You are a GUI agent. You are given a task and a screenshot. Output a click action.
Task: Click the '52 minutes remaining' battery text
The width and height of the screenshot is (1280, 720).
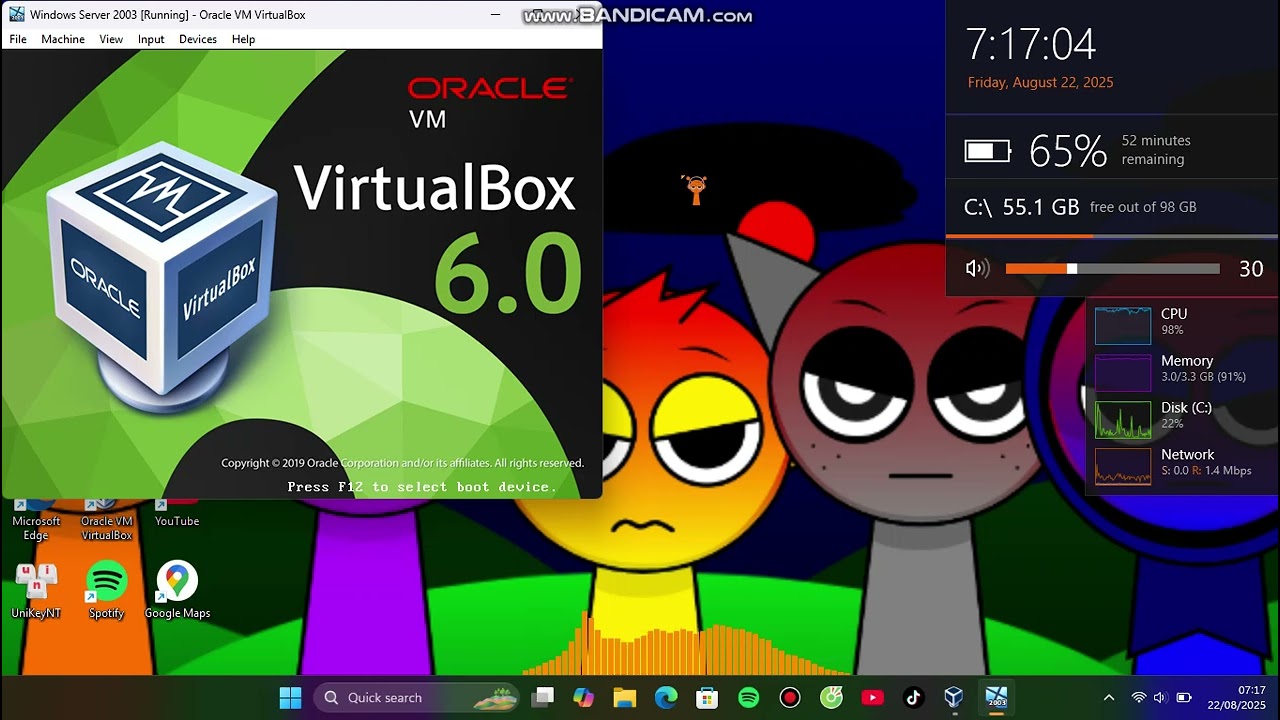click(x=1156, y=150)
